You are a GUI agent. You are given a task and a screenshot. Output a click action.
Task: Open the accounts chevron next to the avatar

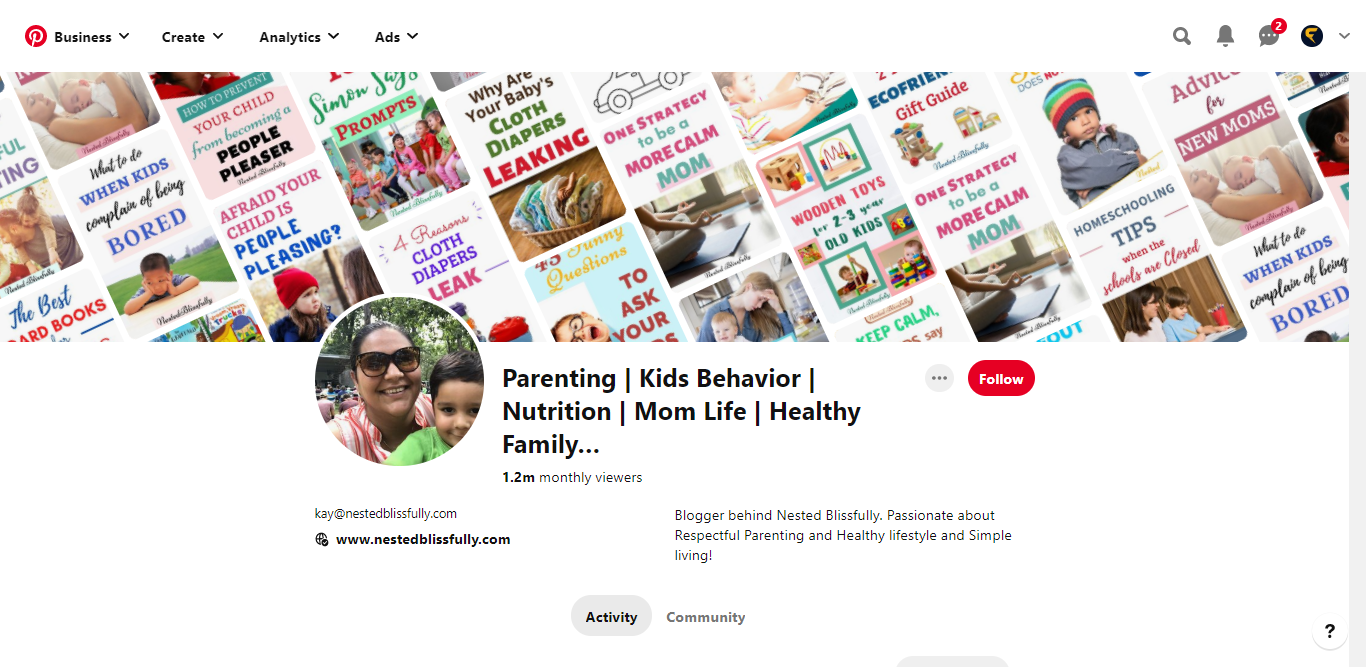point(1344,37)
